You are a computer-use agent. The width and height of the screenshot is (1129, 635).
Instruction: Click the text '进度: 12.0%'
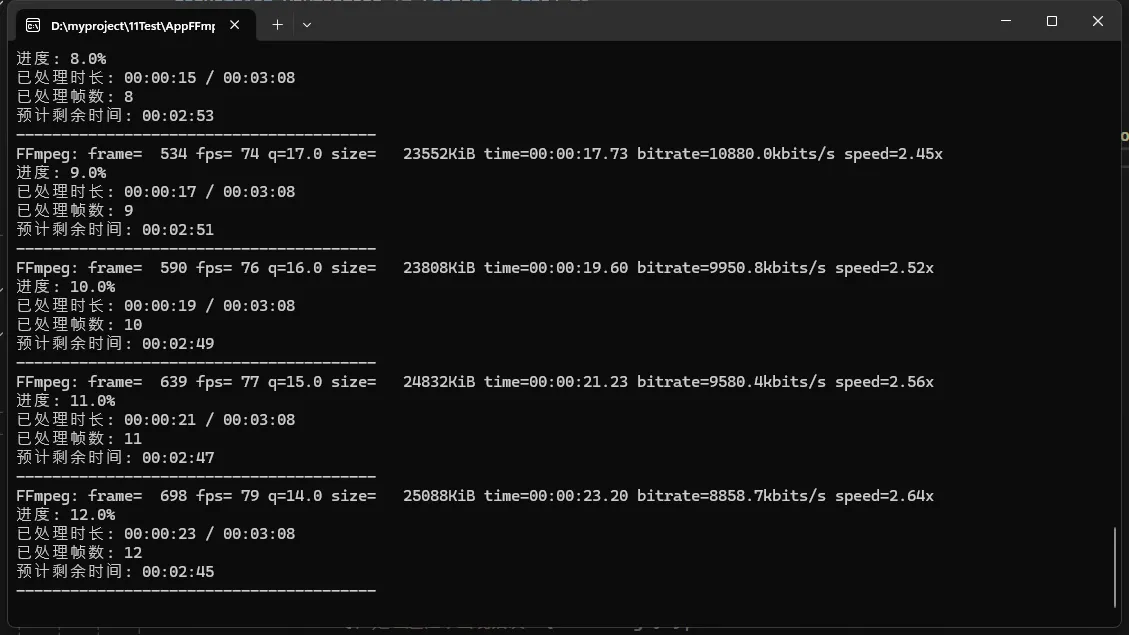tap(66, 515)
